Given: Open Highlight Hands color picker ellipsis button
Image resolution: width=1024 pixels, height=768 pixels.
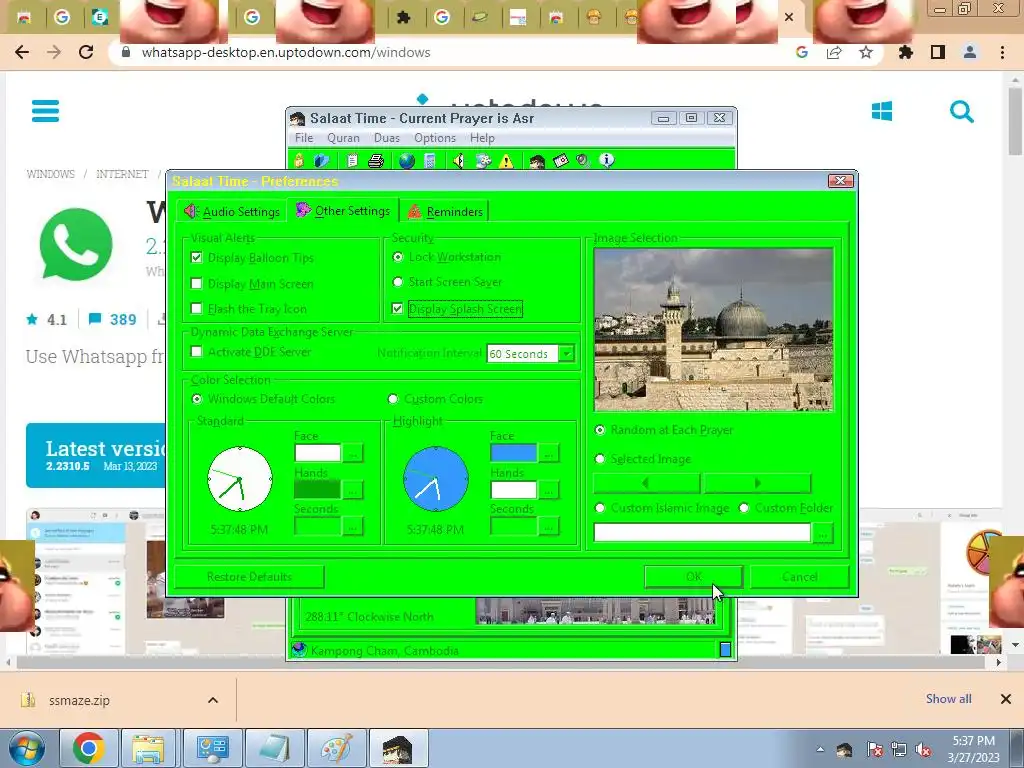Looking at the screenshot, I should point(549,489).
